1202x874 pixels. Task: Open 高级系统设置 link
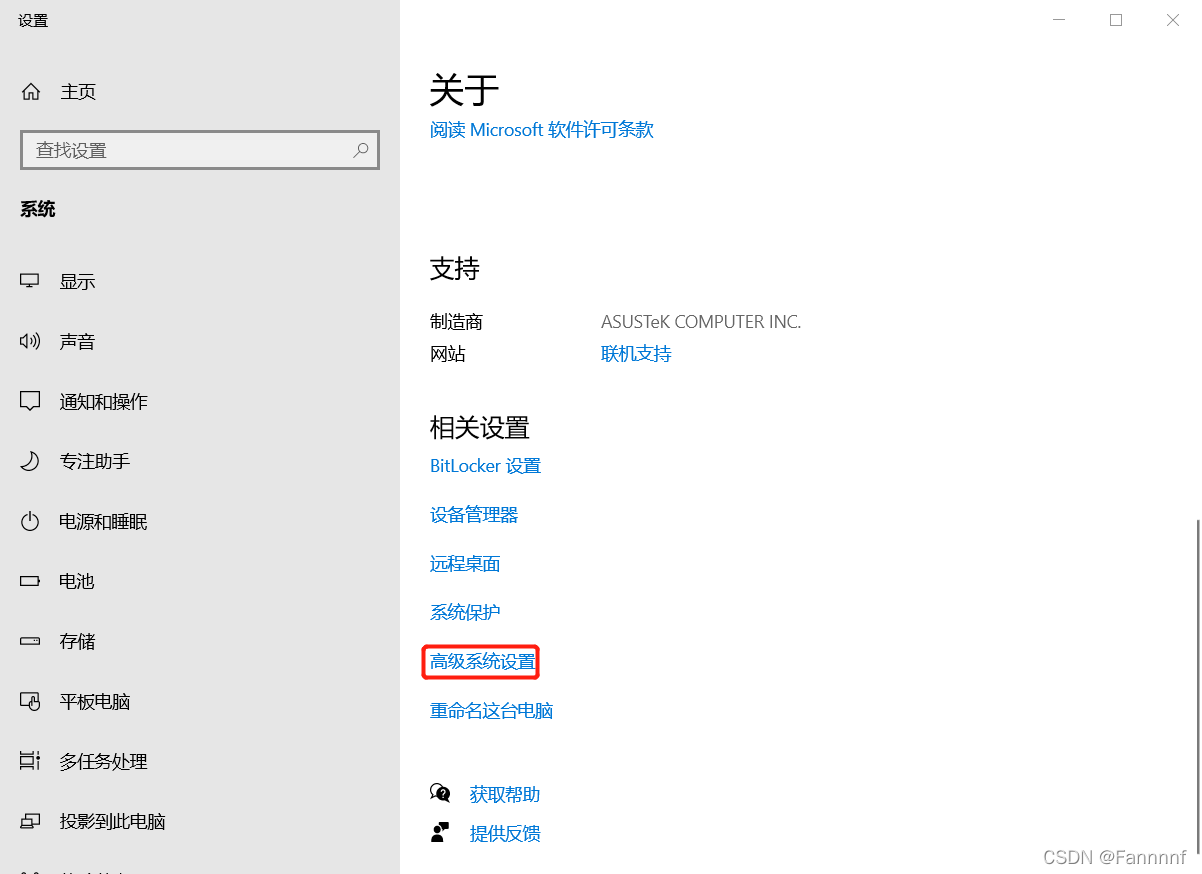pyautogui.click(x=483, y=661)
